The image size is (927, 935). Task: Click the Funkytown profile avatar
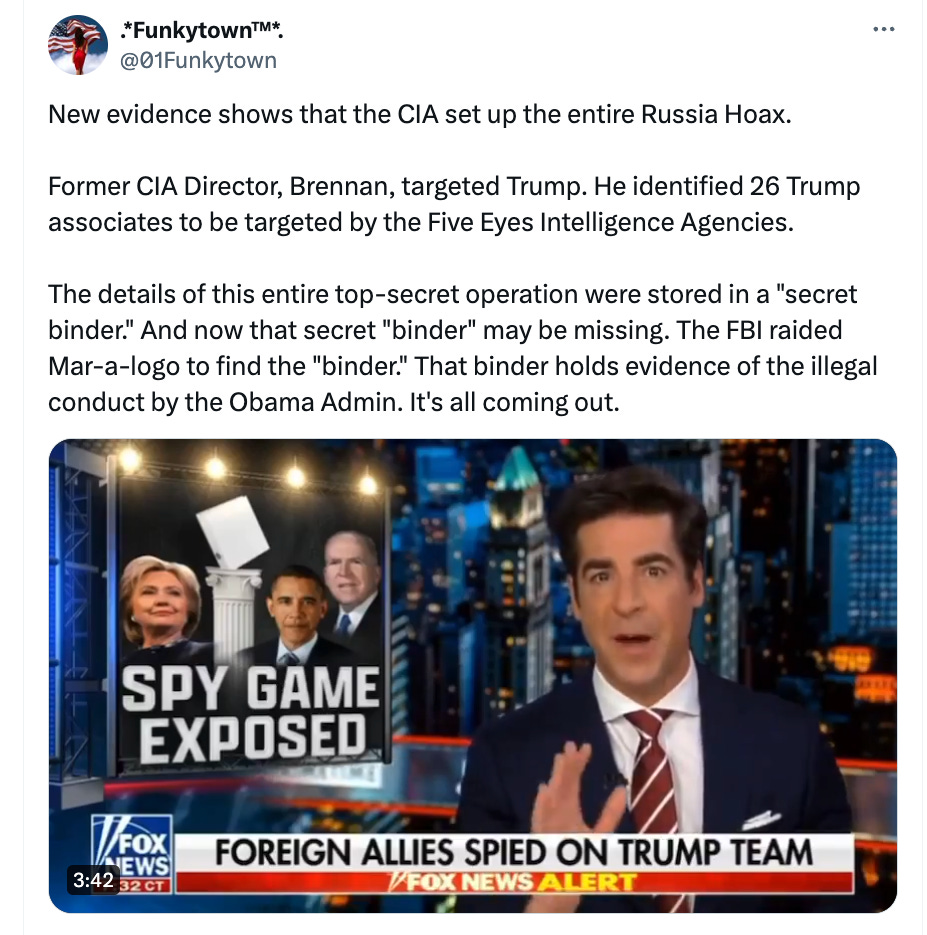click(x=77, y=45)
